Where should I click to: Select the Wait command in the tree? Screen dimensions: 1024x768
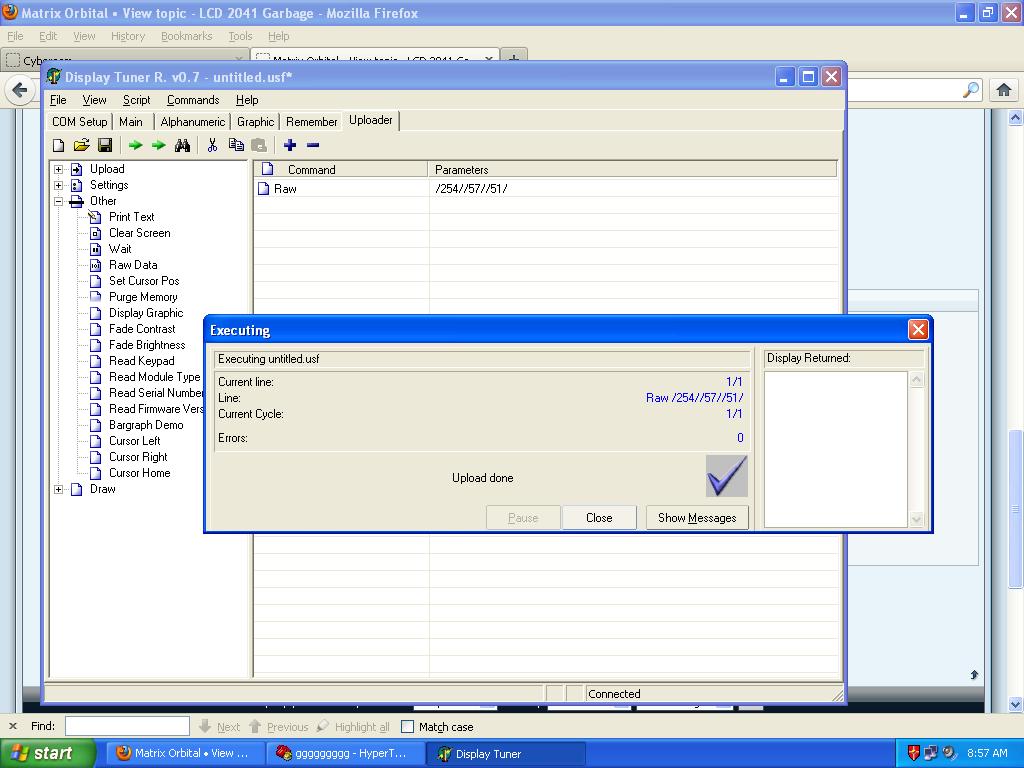[120, 249]
